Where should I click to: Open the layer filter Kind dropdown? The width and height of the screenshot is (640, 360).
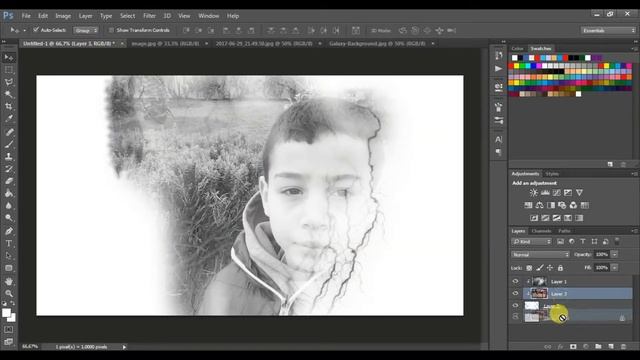pos(531,242)
